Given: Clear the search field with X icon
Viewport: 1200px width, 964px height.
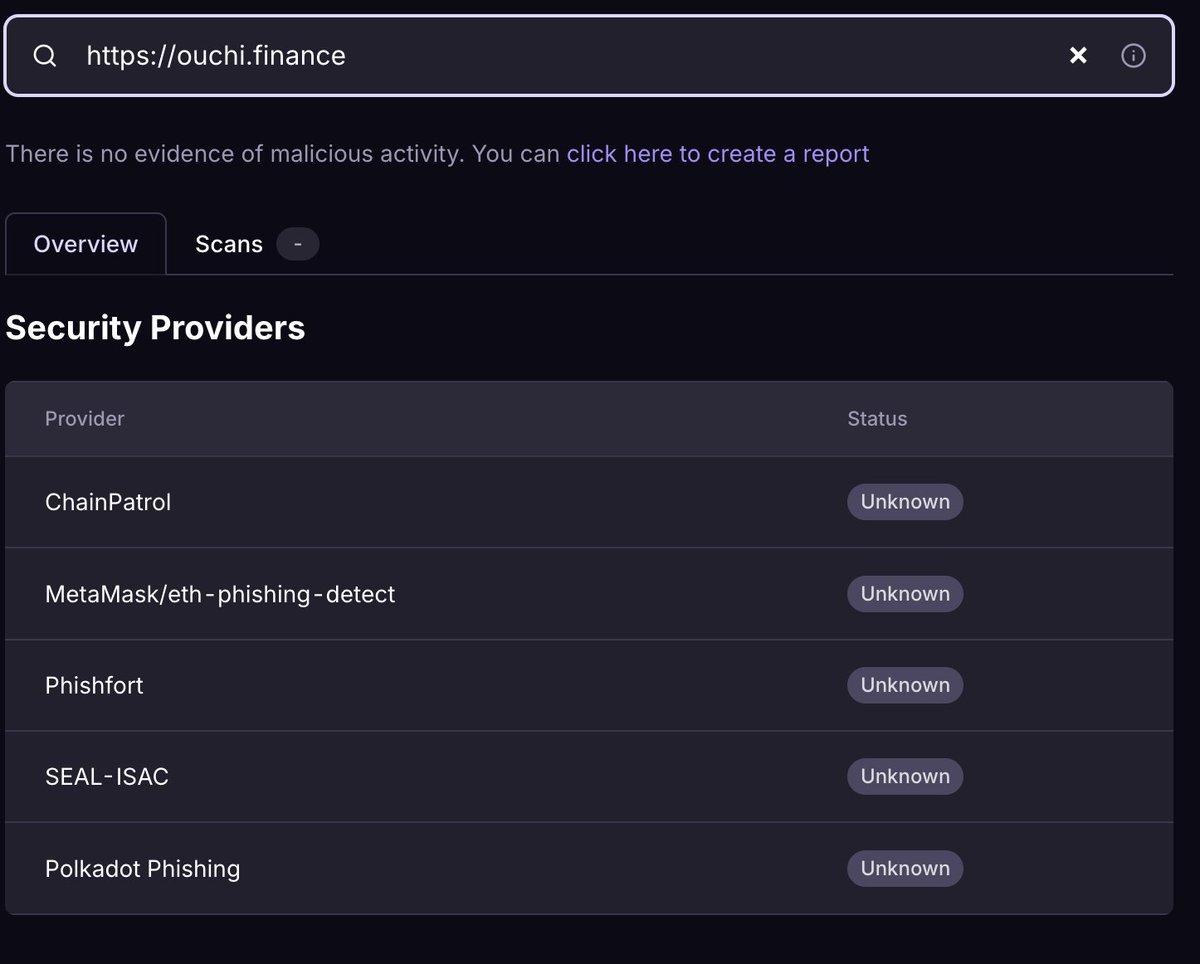Looking at the screenshot, I should click(1078, 56).
